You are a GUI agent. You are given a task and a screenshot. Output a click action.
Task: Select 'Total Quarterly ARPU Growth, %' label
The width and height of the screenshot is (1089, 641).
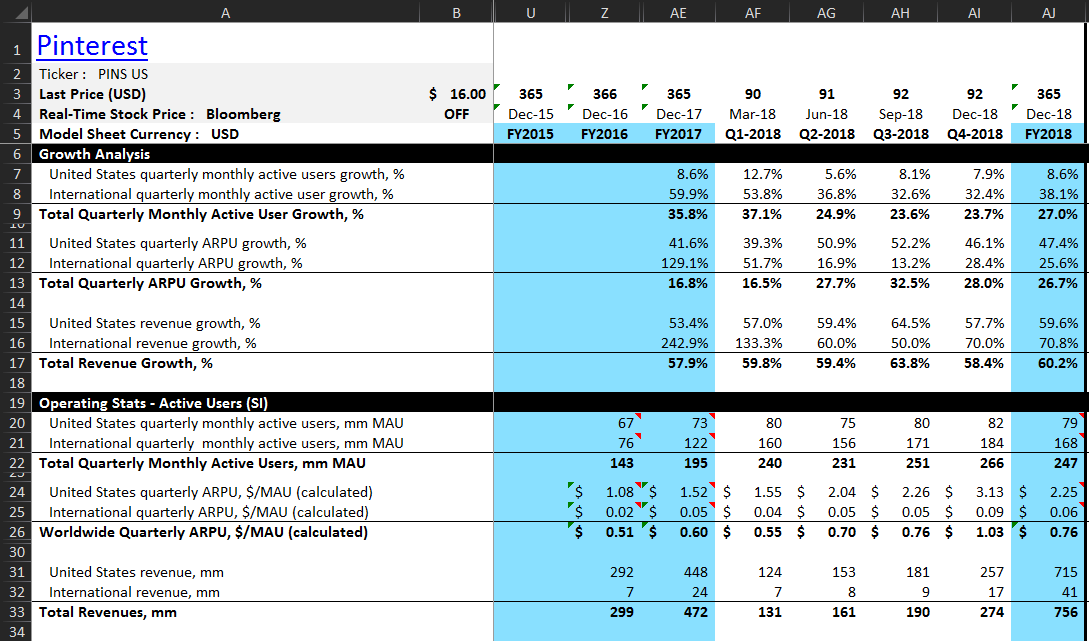(x=151, y=283)
